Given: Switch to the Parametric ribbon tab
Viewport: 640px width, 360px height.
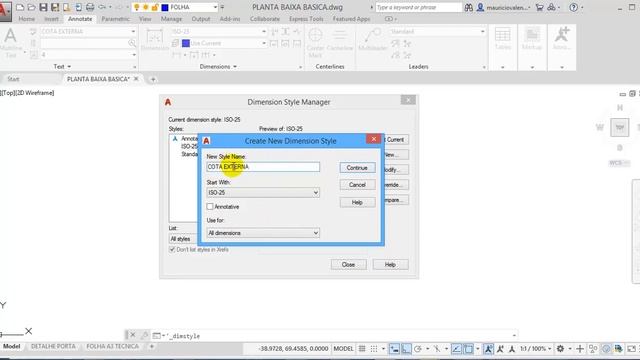Looking at the screenshot, I should coord(116,19).
